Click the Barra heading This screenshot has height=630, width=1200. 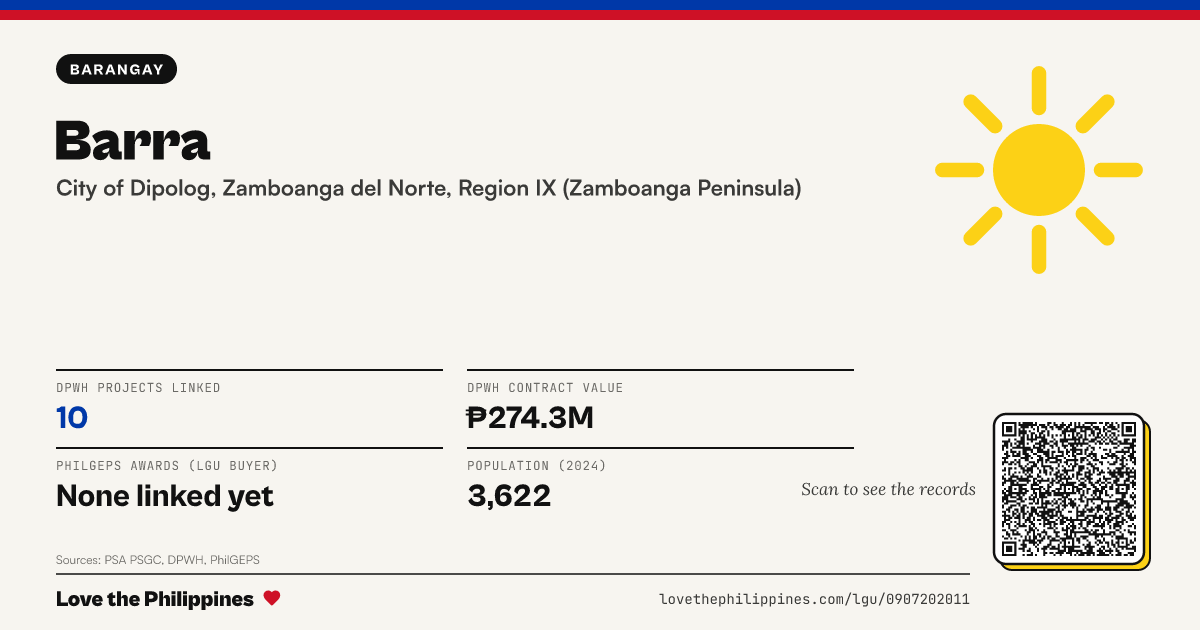coord(133,140)
